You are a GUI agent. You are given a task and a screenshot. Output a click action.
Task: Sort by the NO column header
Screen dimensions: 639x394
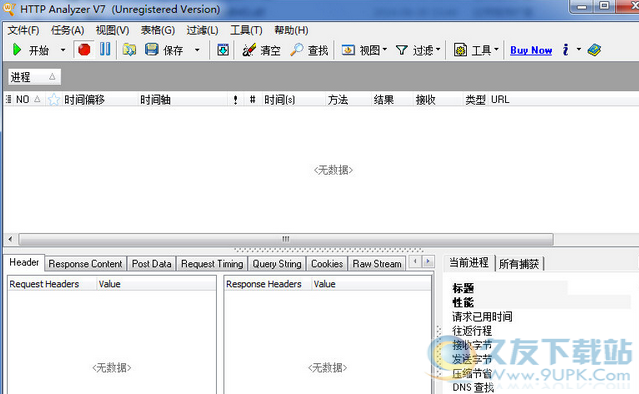click(28, 99)
